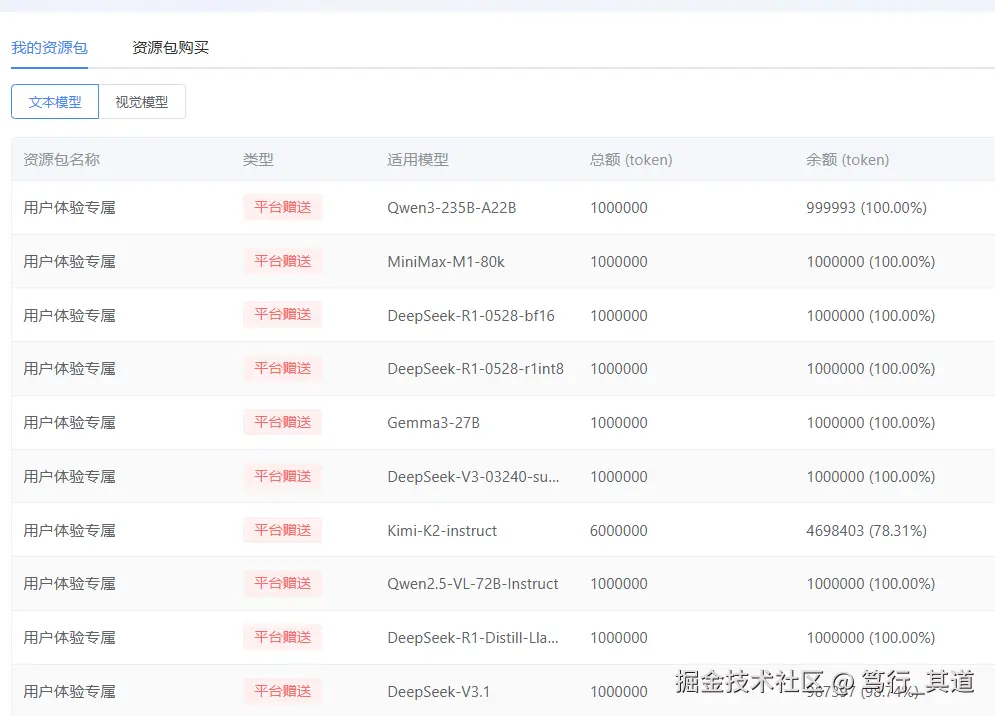Click the 1000000 total for Qwen3-235B-A22B
This screenshot has width=995, height=716.
tap(619, 208)
